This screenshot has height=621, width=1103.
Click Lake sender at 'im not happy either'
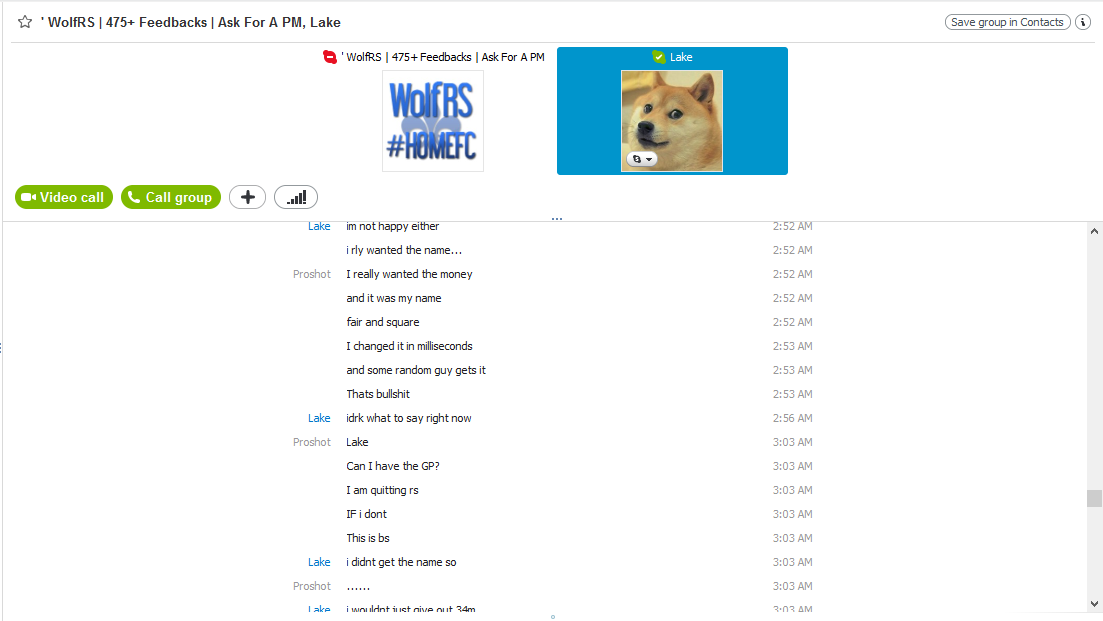(319, 226)
